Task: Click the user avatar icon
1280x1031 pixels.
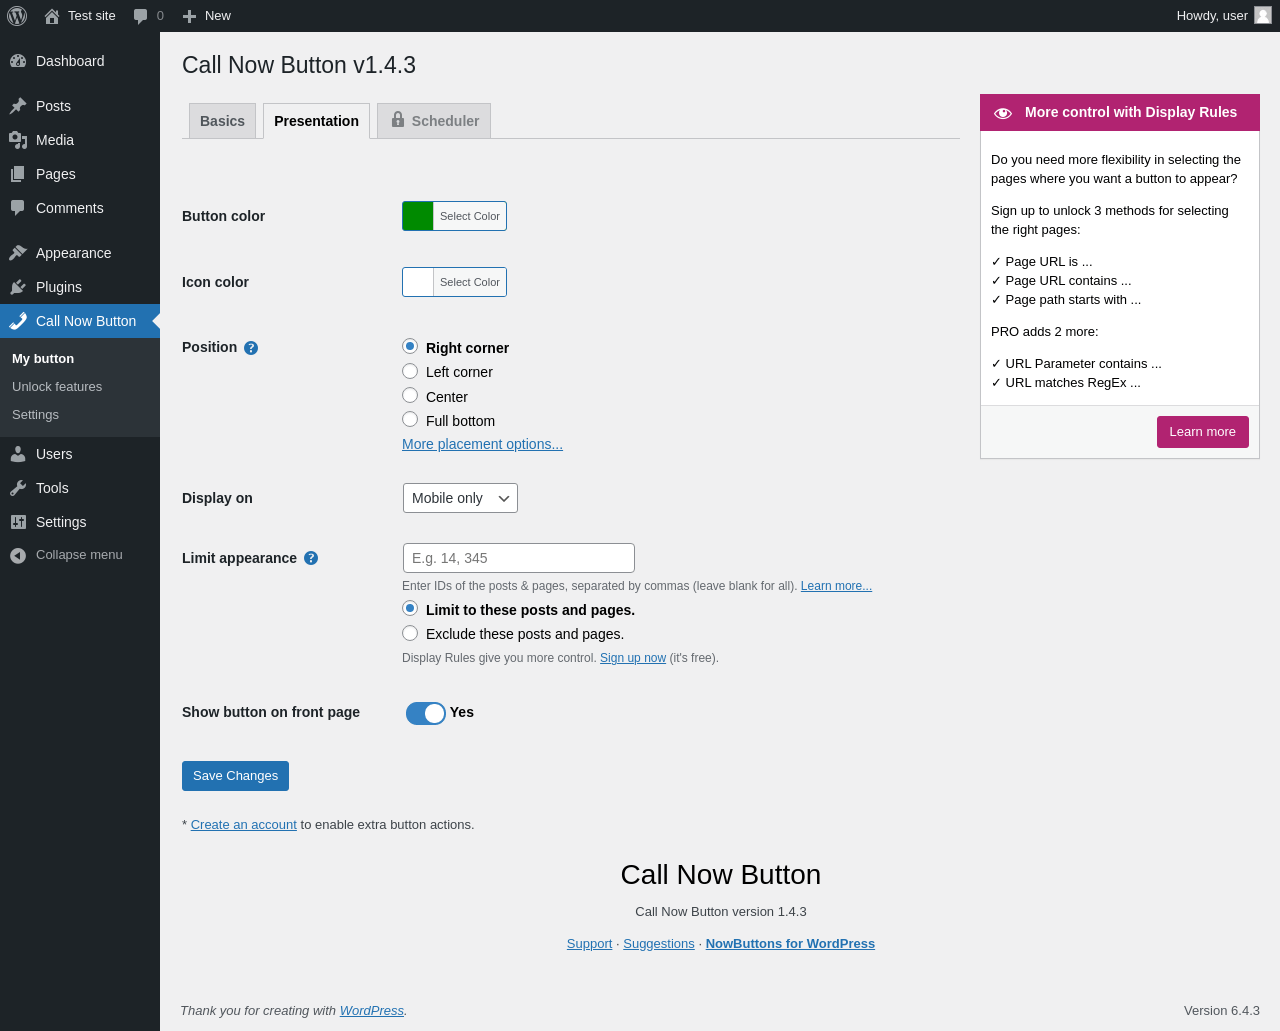Action: (1263, 15)
